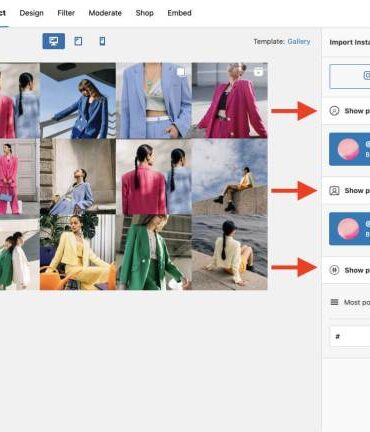Open the blue blazer on stairs photo
Screen dimensions: 370x432
click(x=78, y=100)
